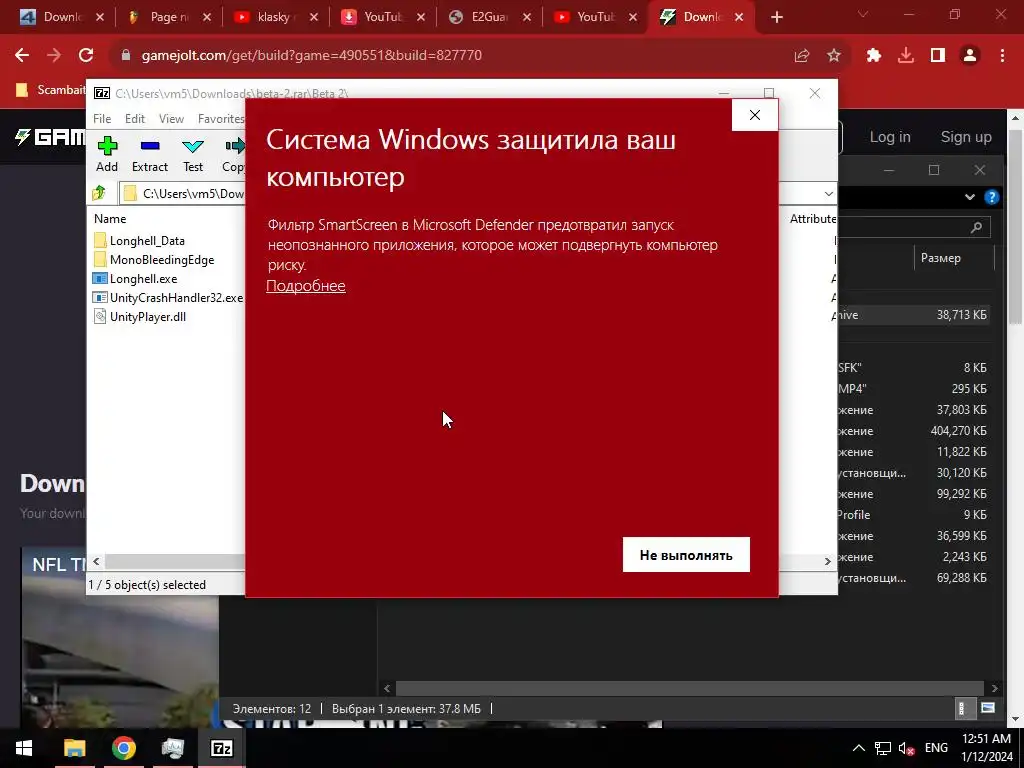Viewport: 1024px width, 768px height.
Task: Open Chrome from the taskbar
Action: [x=123, y=748]
